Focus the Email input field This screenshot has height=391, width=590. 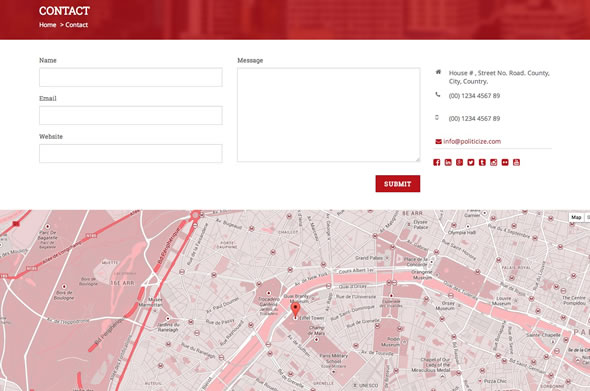point(131,115)
